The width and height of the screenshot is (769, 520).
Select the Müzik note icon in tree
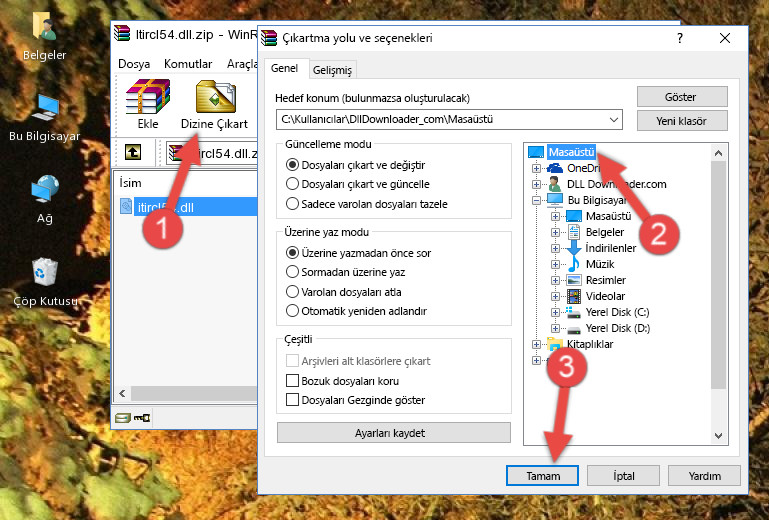point(573,264)
